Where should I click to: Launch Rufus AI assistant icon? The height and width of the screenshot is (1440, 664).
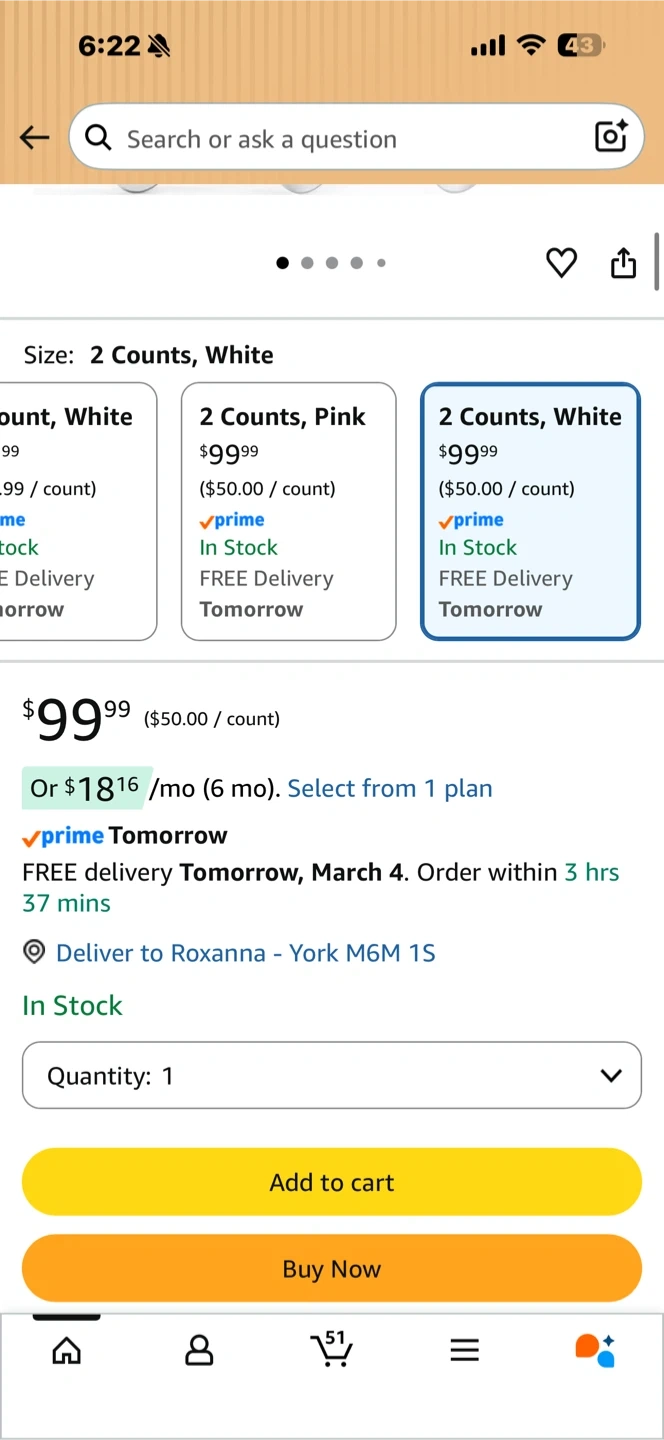(x=596, y=1350)
